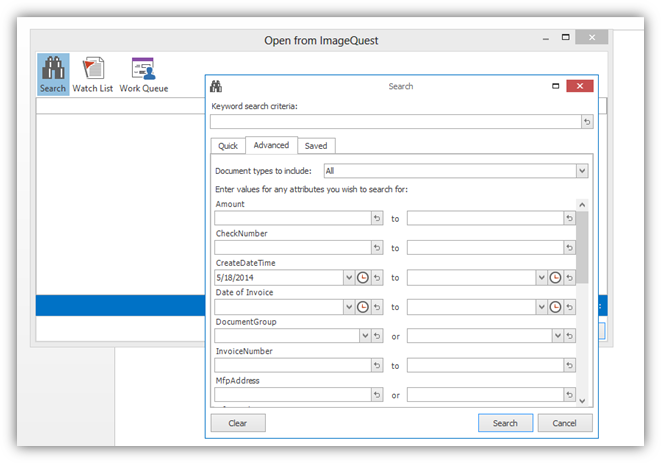Click the CreateDateTime field showing 5/18/2014
Screen dimensions: 661x463
(279, 277)
